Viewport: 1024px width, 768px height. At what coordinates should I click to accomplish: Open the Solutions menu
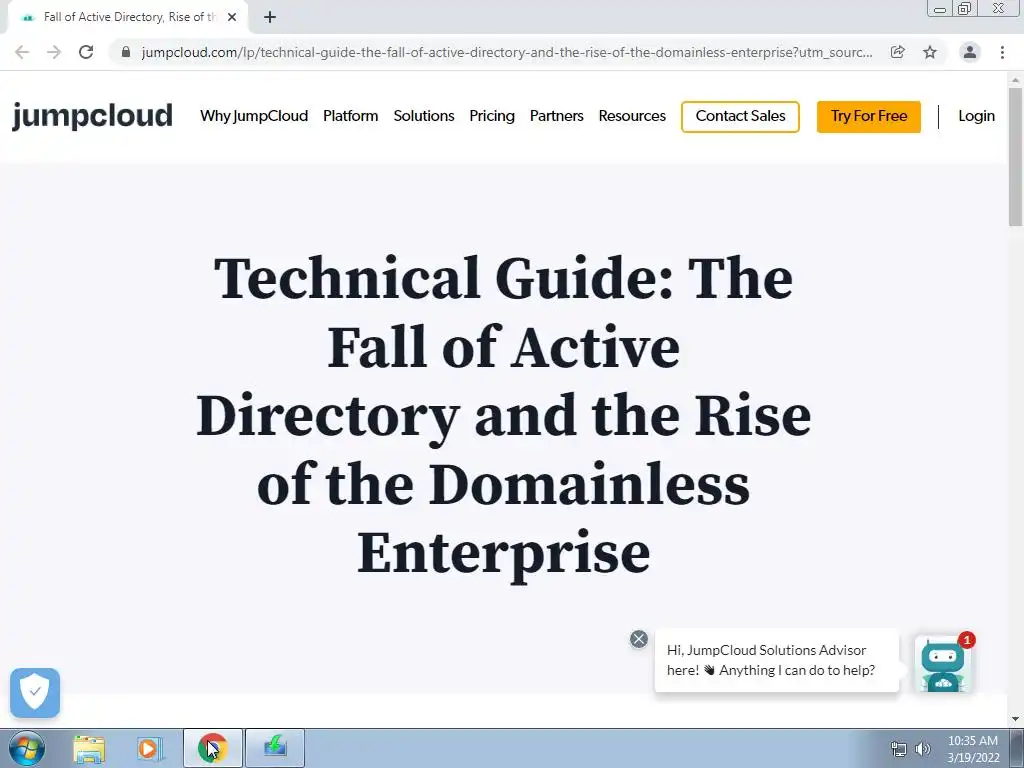click(424, 116)
